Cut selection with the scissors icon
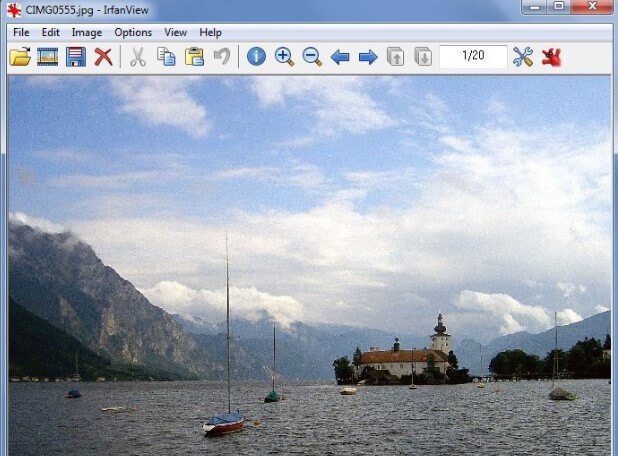This screenshot has width=618, height=456. pos(138,57)
